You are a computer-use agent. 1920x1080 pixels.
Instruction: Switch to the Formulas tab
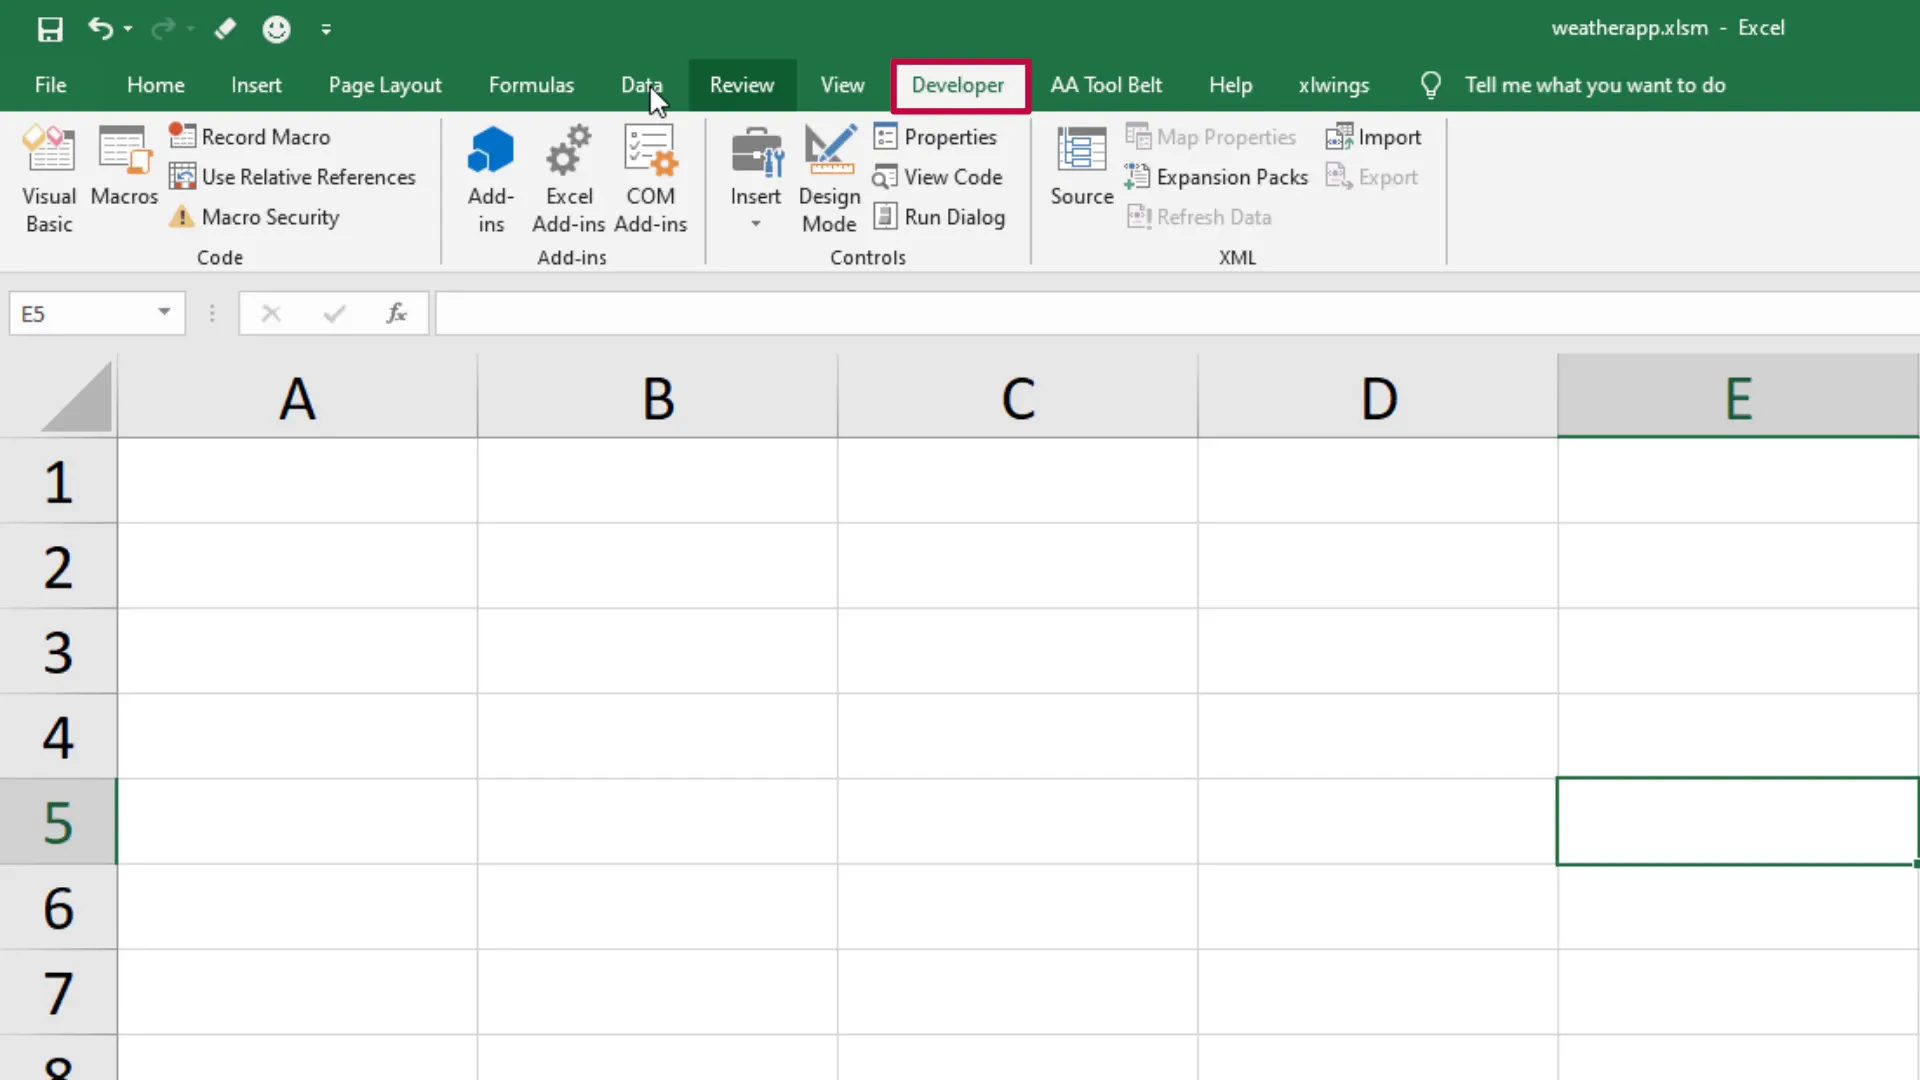tap(531, 85)
